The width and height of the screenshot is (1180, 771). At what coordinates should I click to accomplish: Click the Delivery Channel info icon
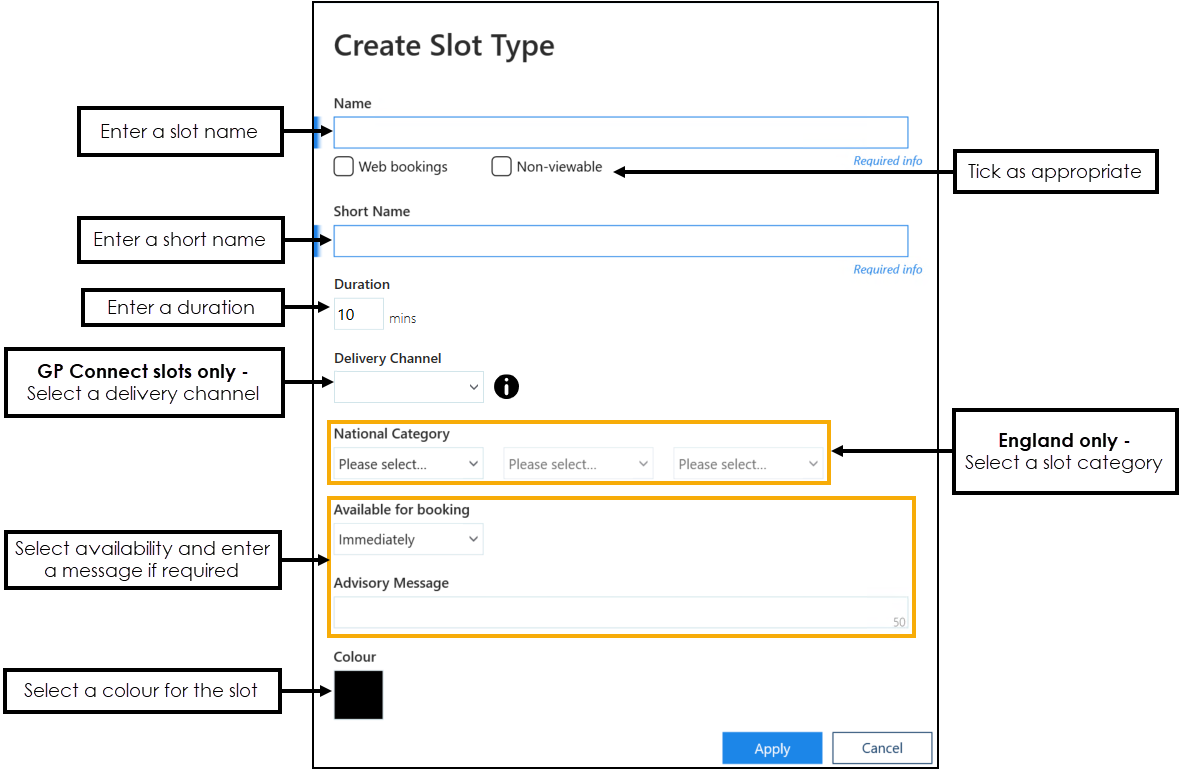point(506,386)
